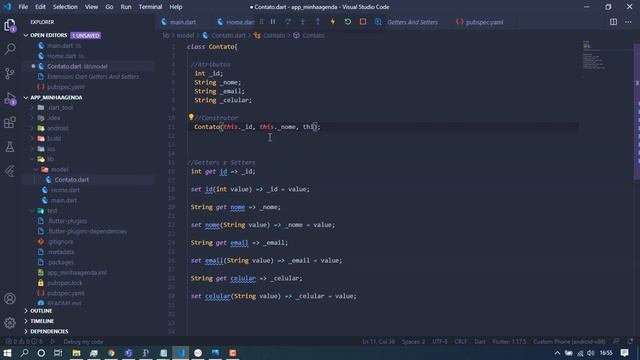Open the View menu
The width and height of the screenshot is (640, 360).
(x=91, y=7)
